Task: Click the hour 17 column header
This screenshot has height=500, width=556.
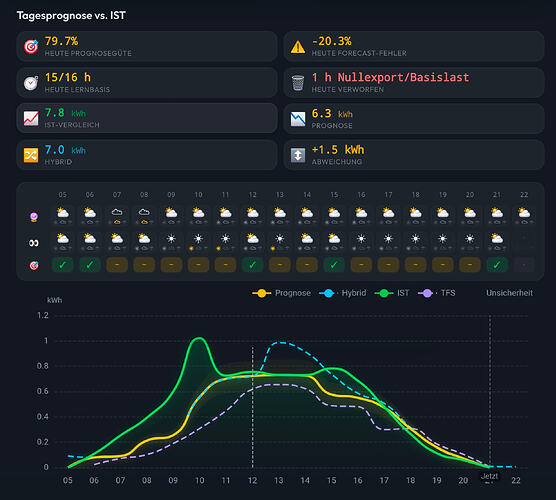Action: [x=388, y=195]
